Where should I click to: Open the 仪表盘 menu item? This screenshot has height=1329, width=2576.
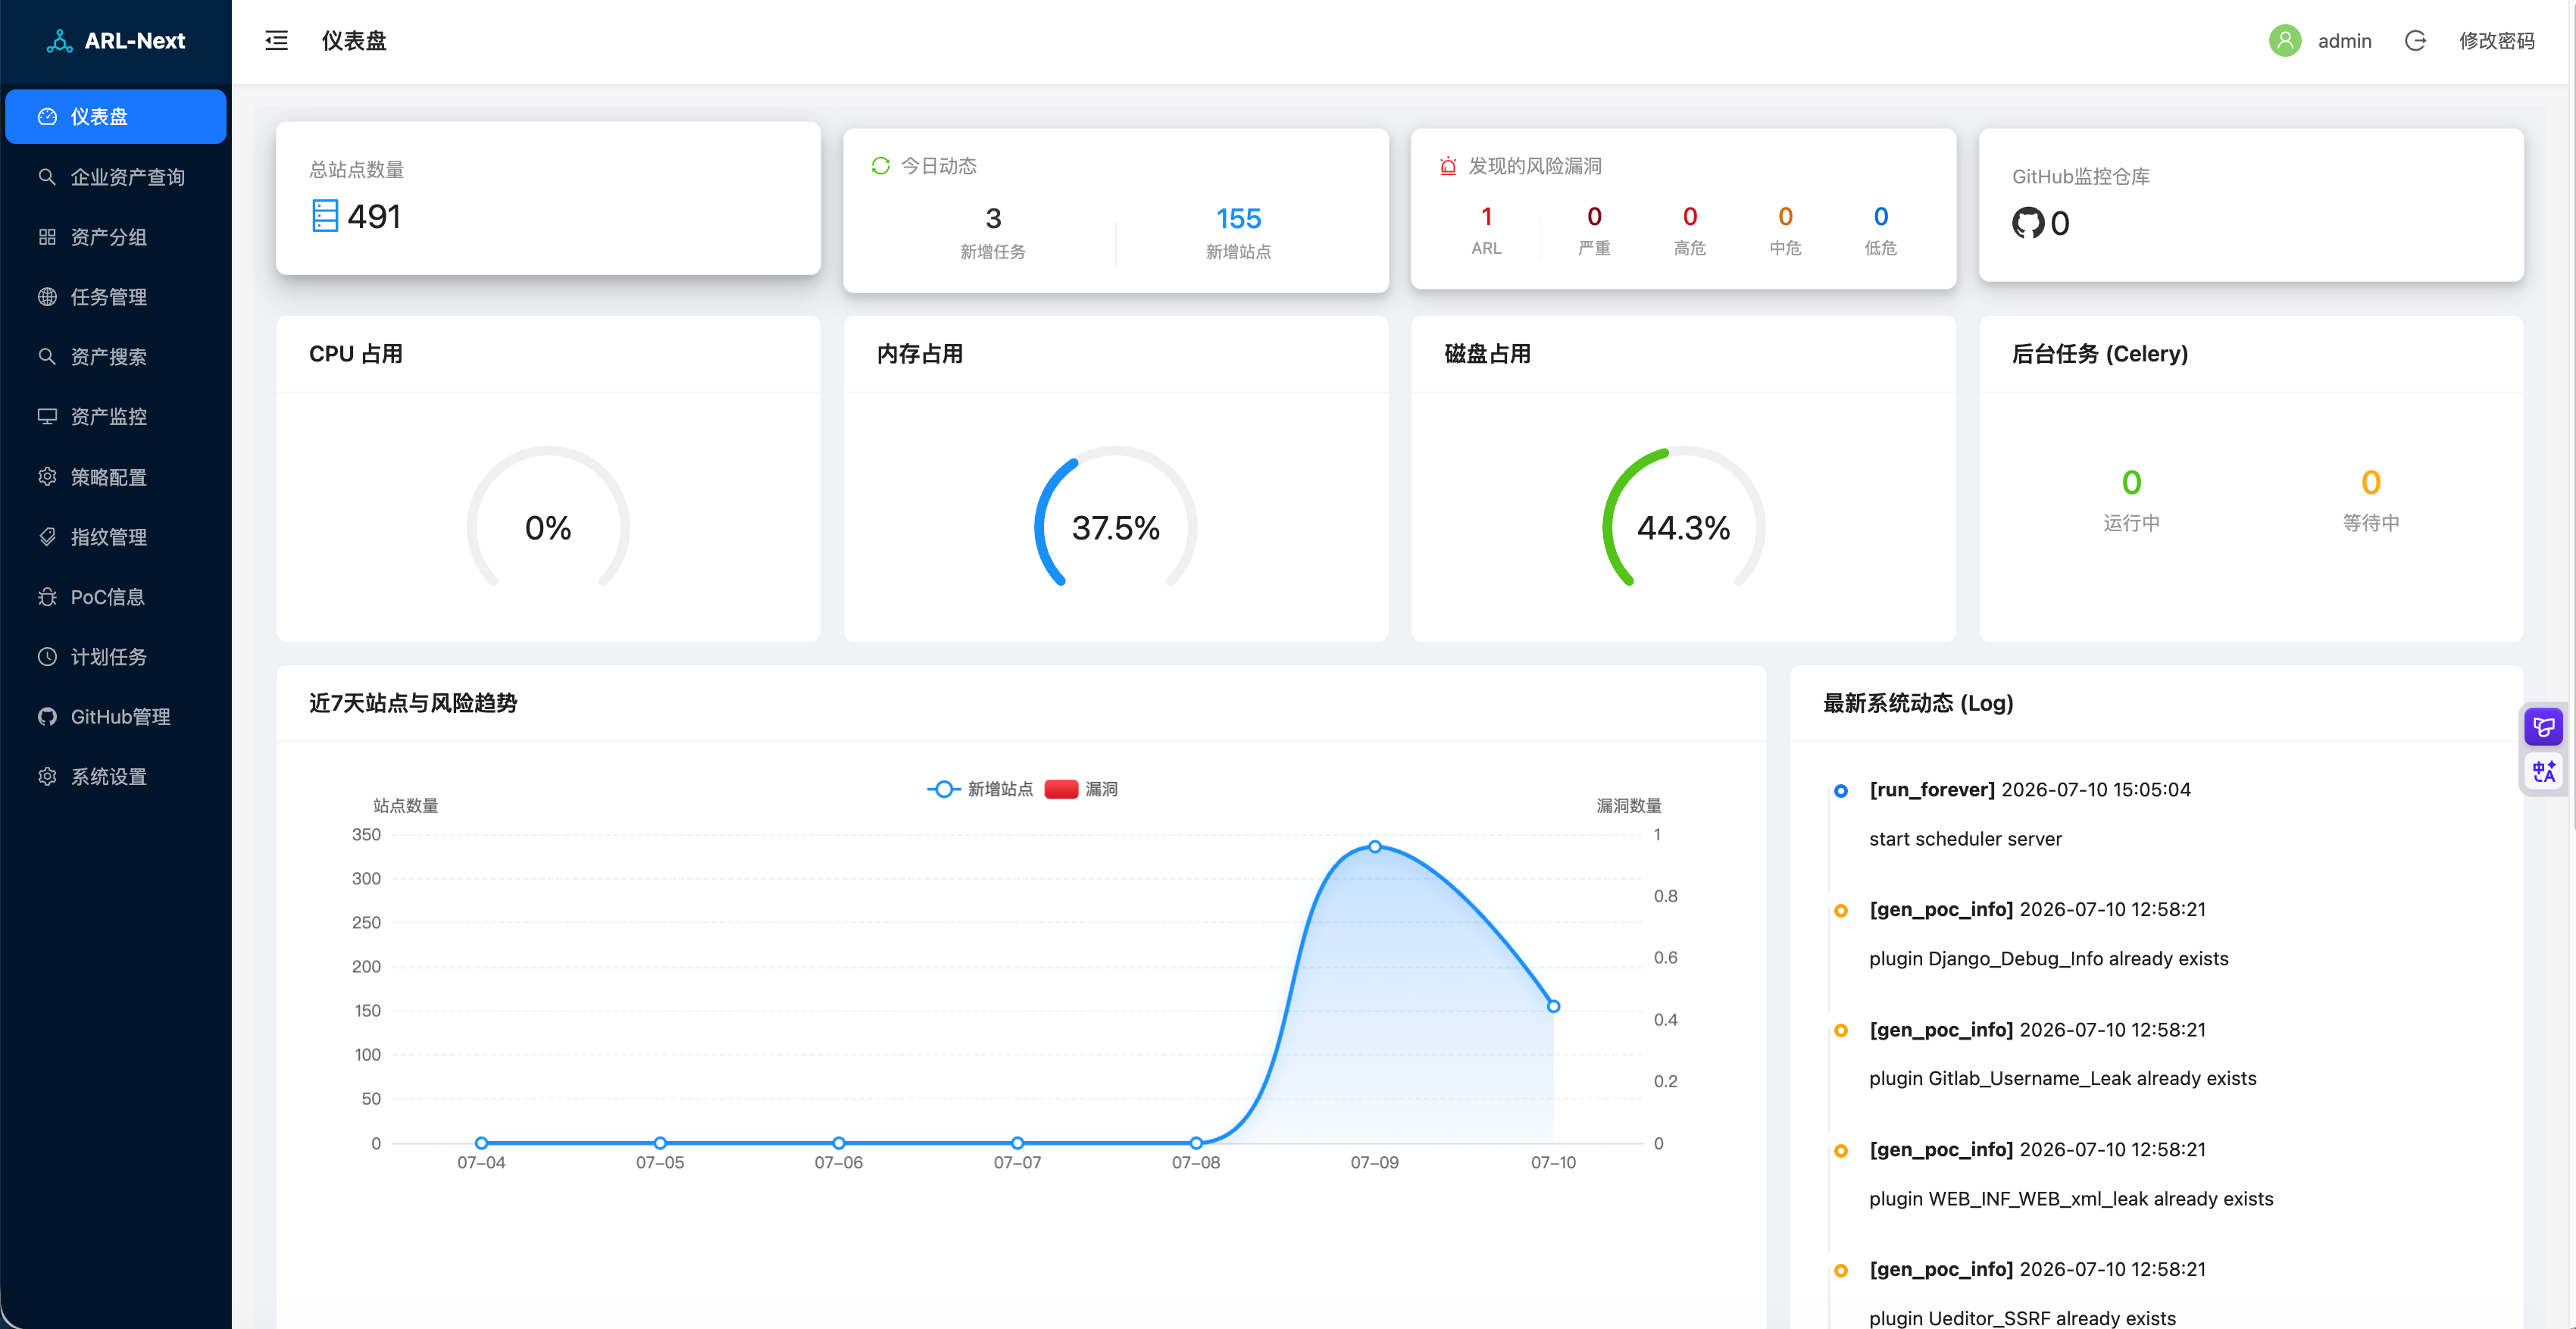coord(116,117)
